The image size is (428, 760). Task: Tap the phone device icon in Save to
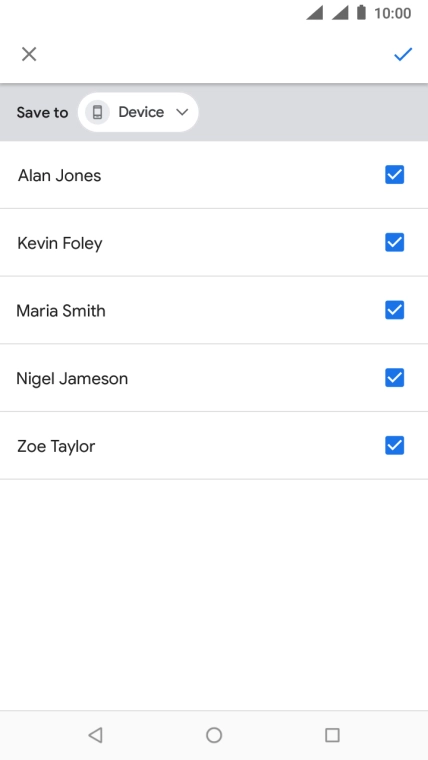pos(97,112)
